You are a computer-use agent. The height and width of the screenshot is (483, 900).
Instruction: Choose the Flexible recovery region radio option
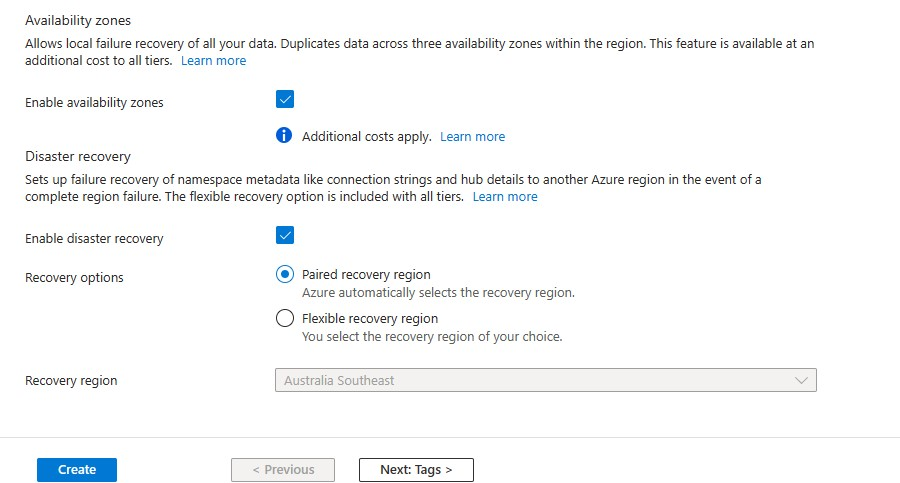click(285, 319)
